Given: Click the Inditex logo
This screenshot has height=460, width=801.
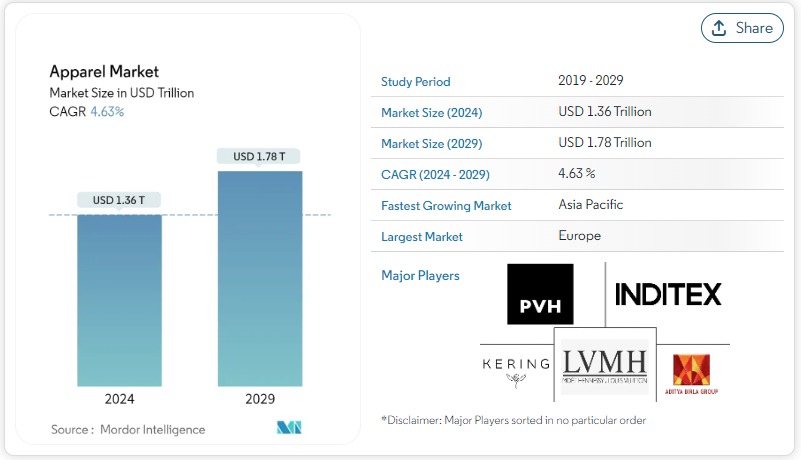Looking at the screenshot, I should (667, 294).
